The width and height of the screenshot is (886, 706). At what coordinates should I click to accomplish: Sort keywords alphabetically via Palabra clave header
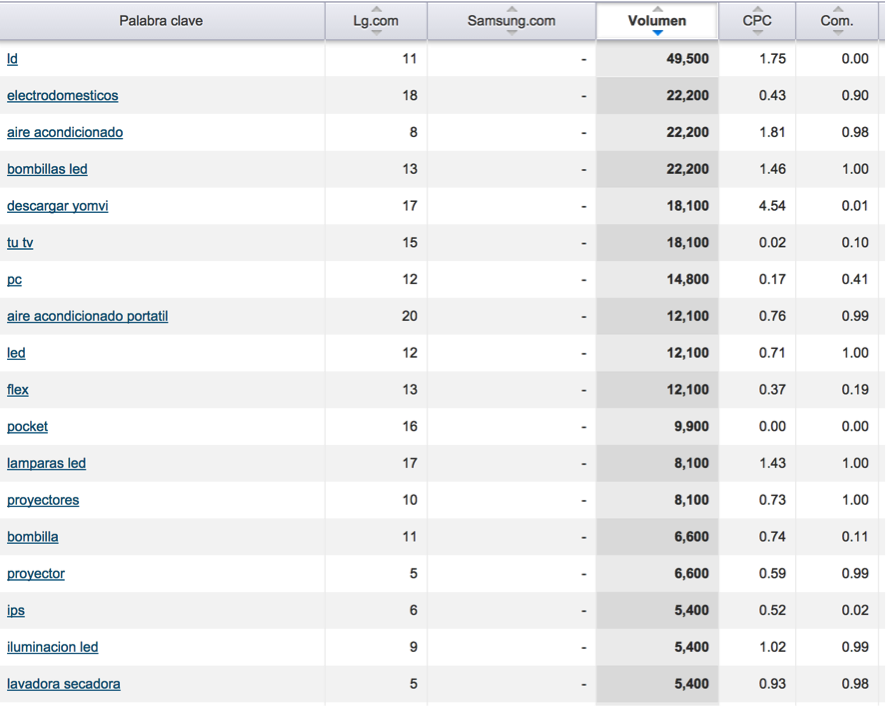(161, 20)
